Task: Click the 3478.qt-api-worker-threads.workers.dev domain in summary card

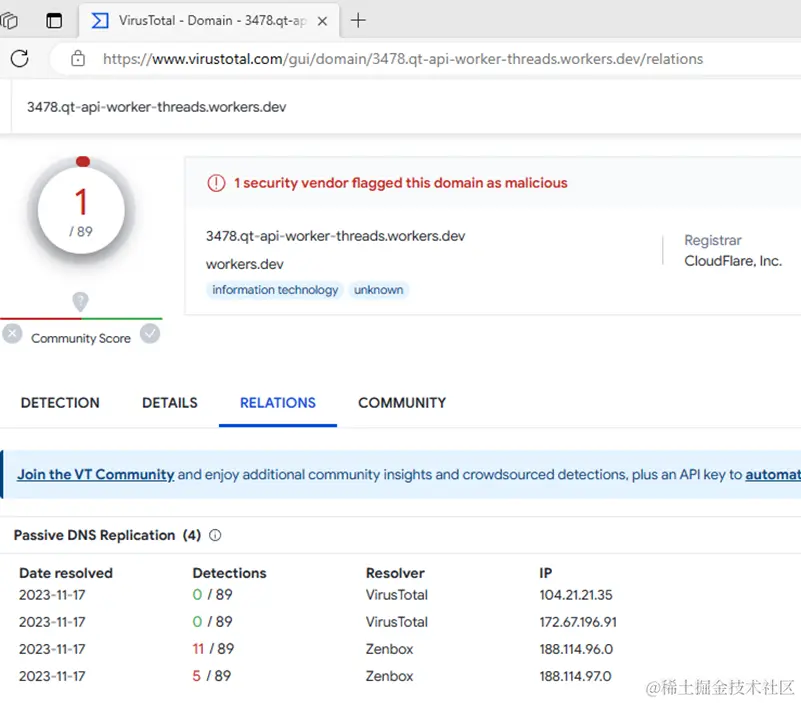Action: point(336,236)
